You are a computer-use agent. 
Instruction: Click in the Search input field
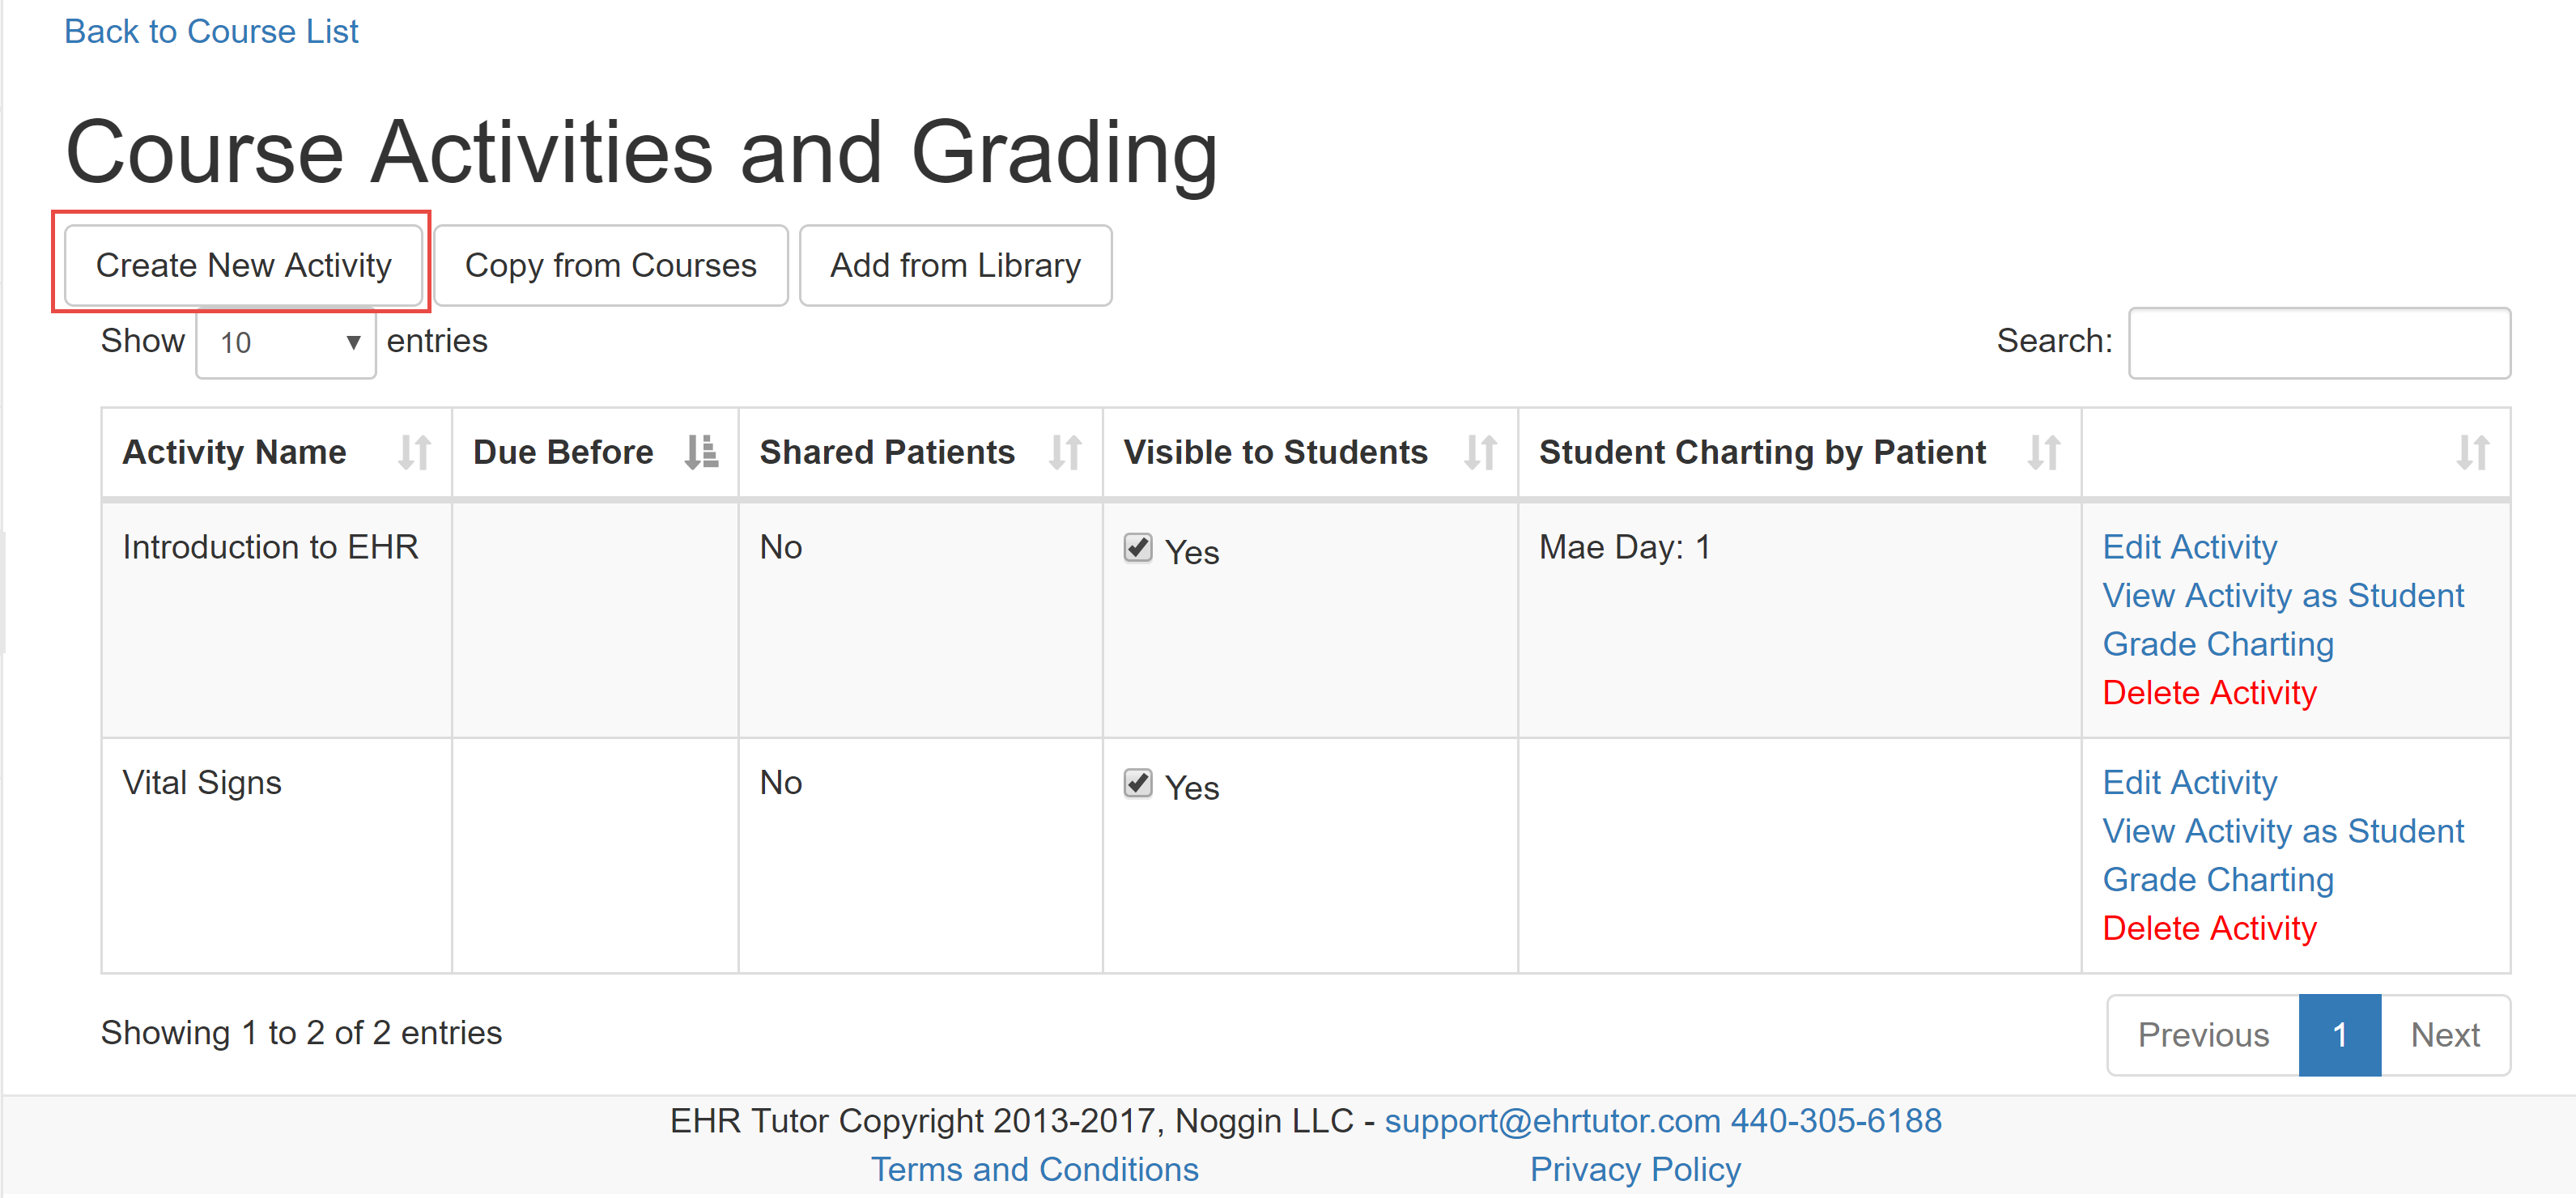[x=2318, y=343]
